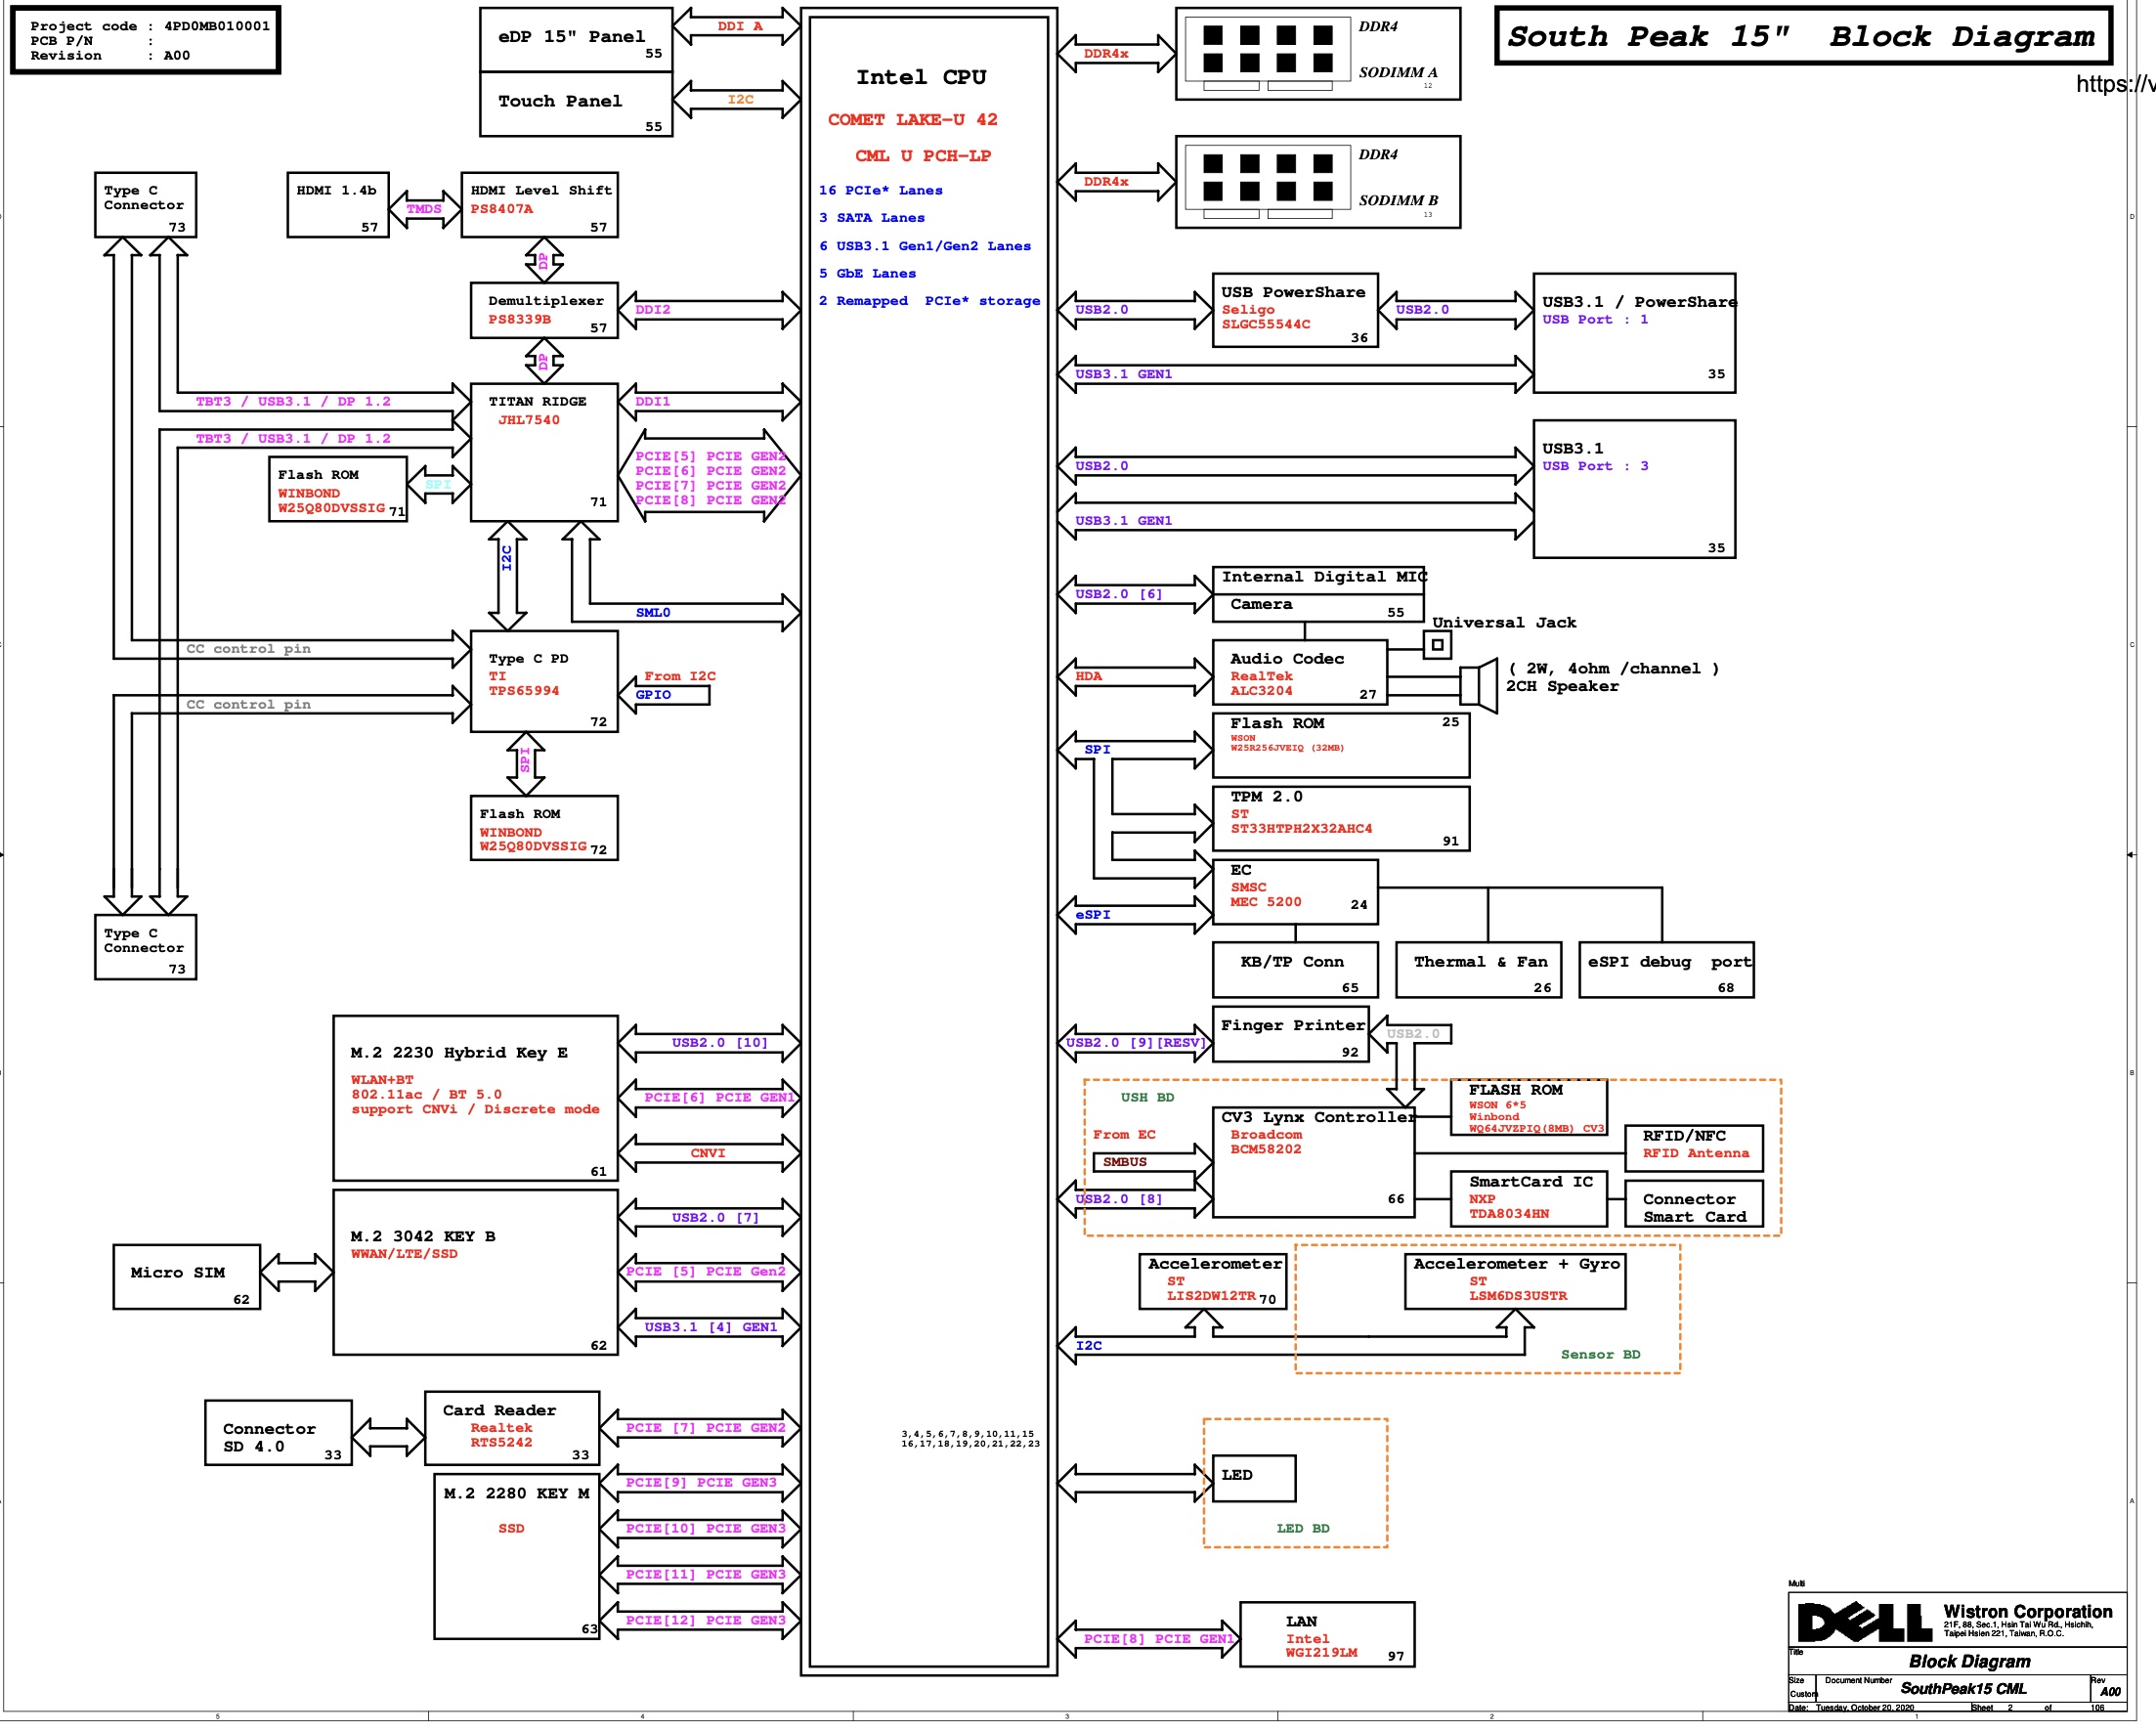
Task: Select the top Type C Connector block
Action: (146, 205)
